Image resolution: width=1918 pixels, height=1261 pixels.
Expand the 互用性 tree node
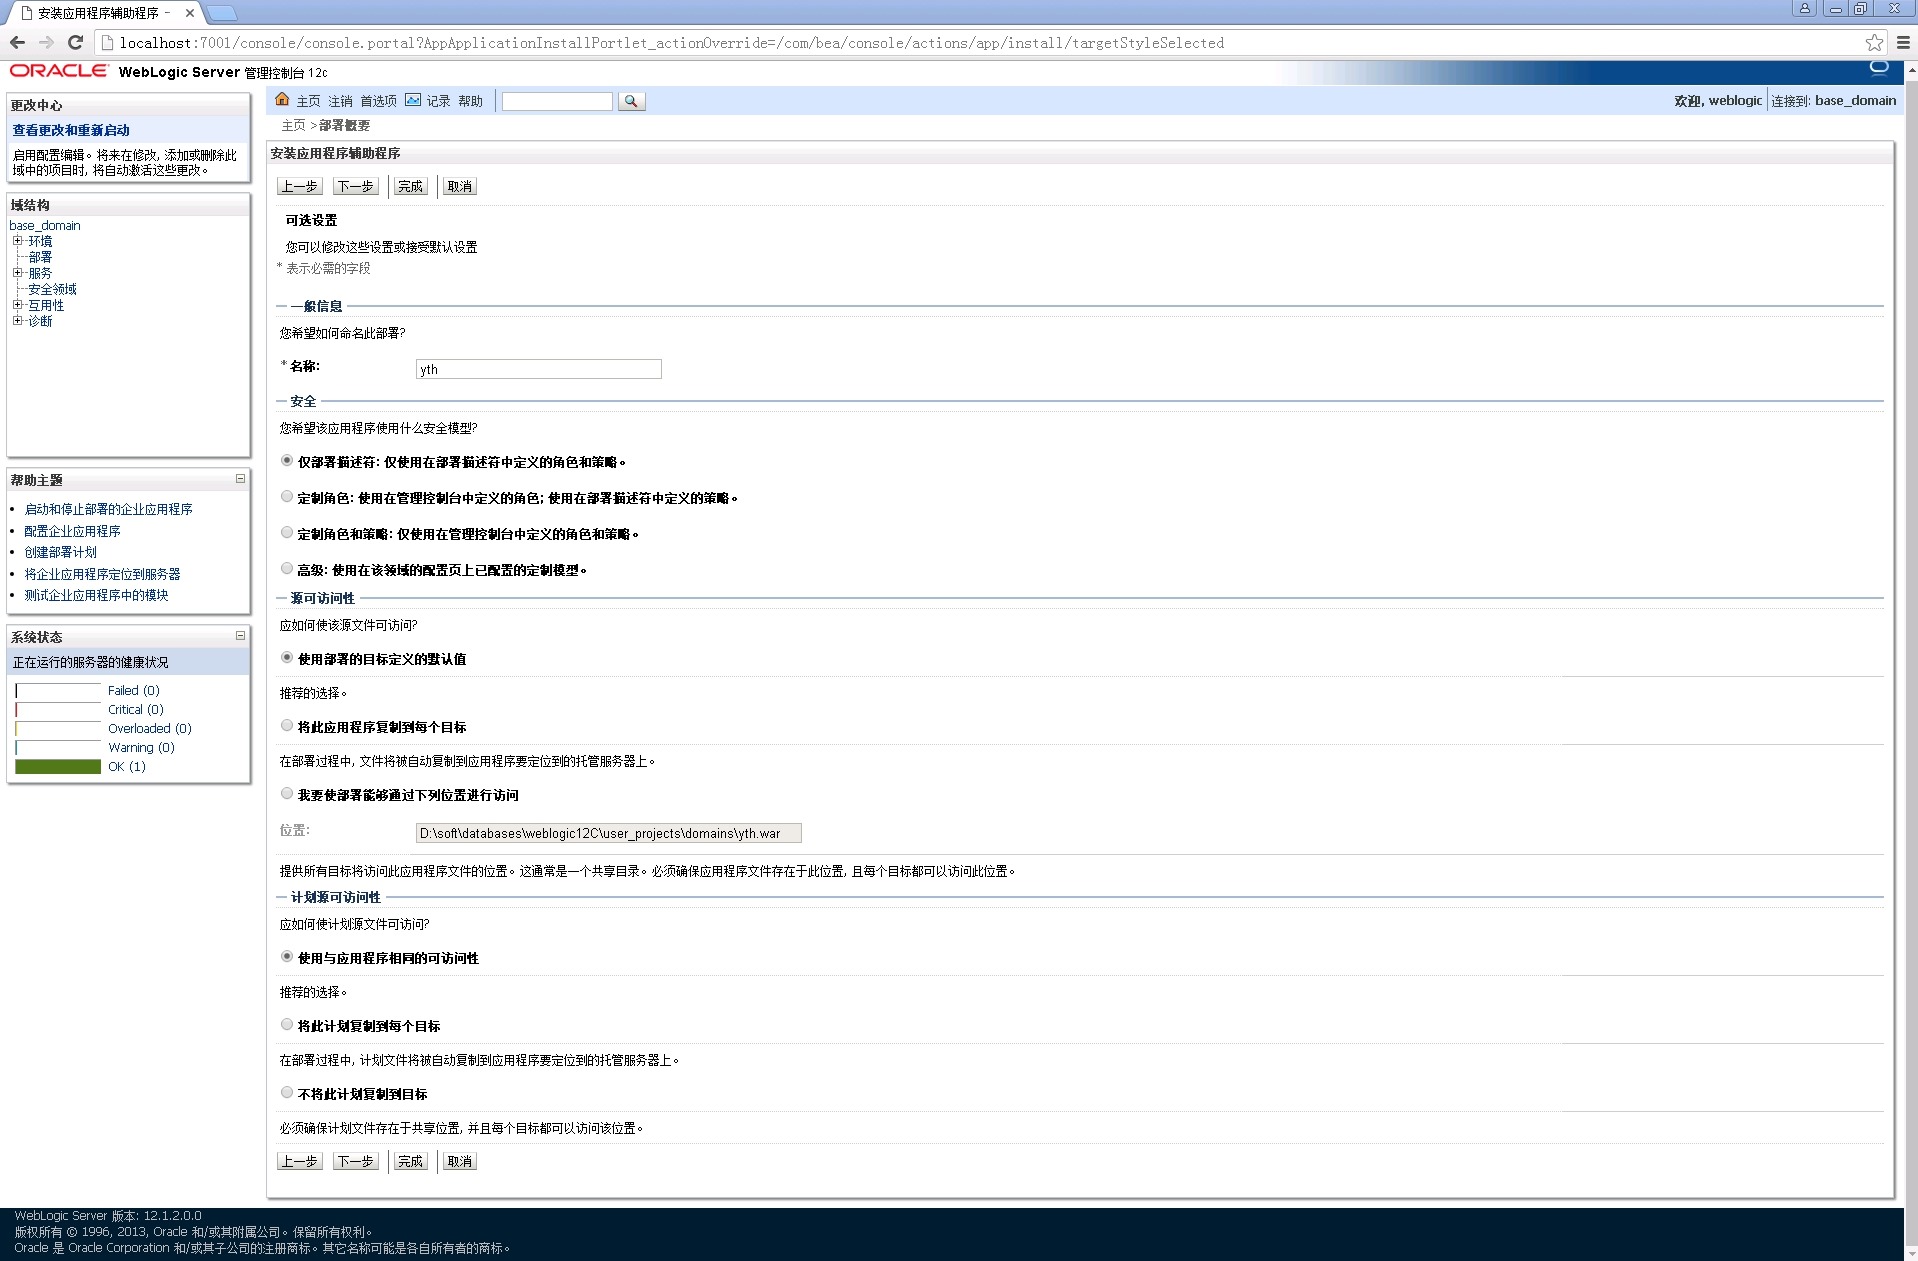point(17,305)
